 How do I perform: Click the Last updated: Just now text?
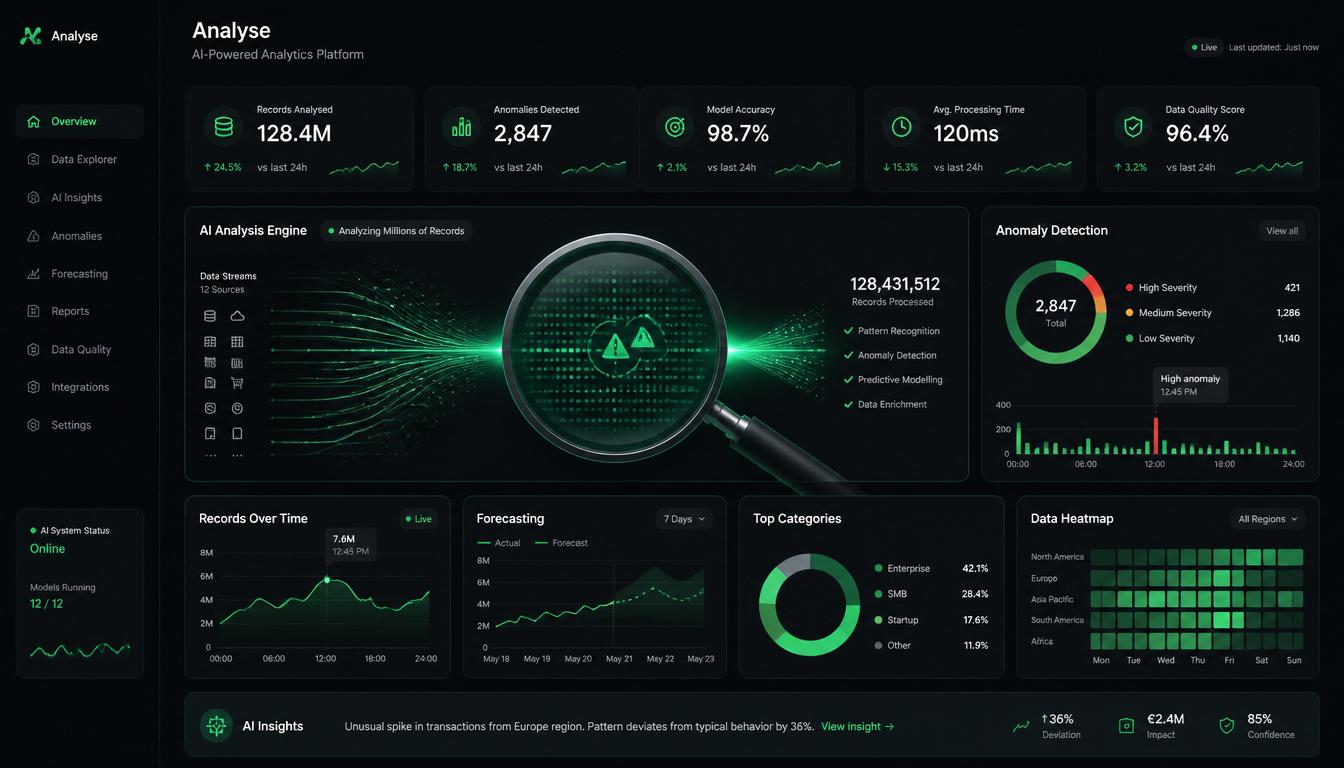(1274, 47)
